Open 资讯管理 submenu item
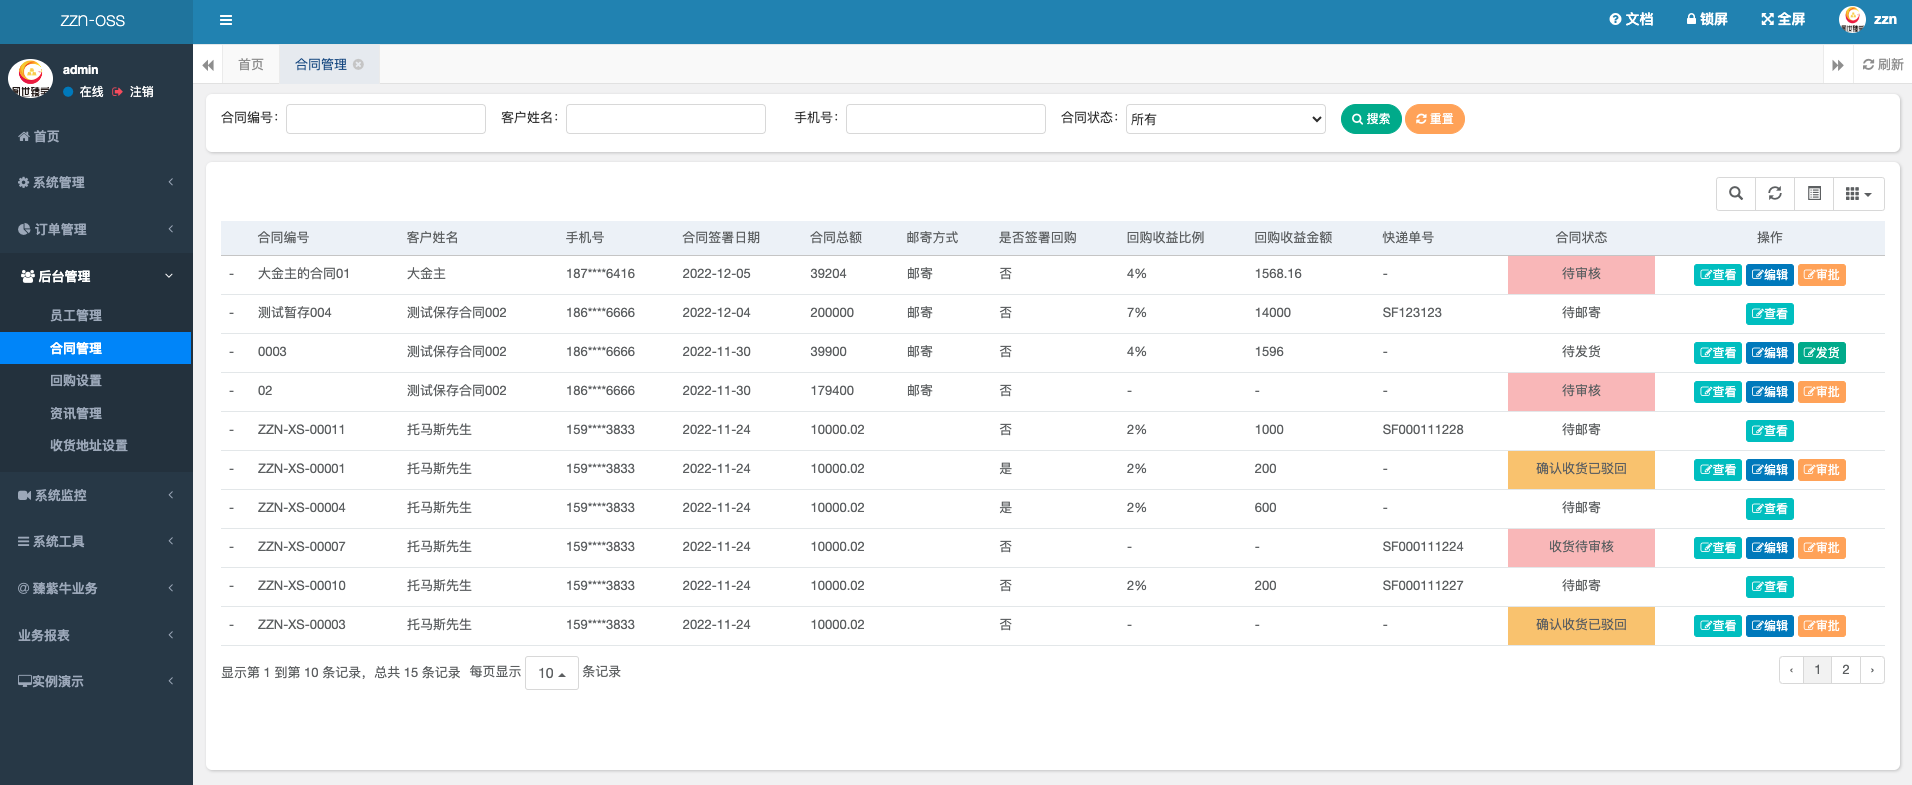The height and width of the screenshot is (785, 1912). [96, 413]
